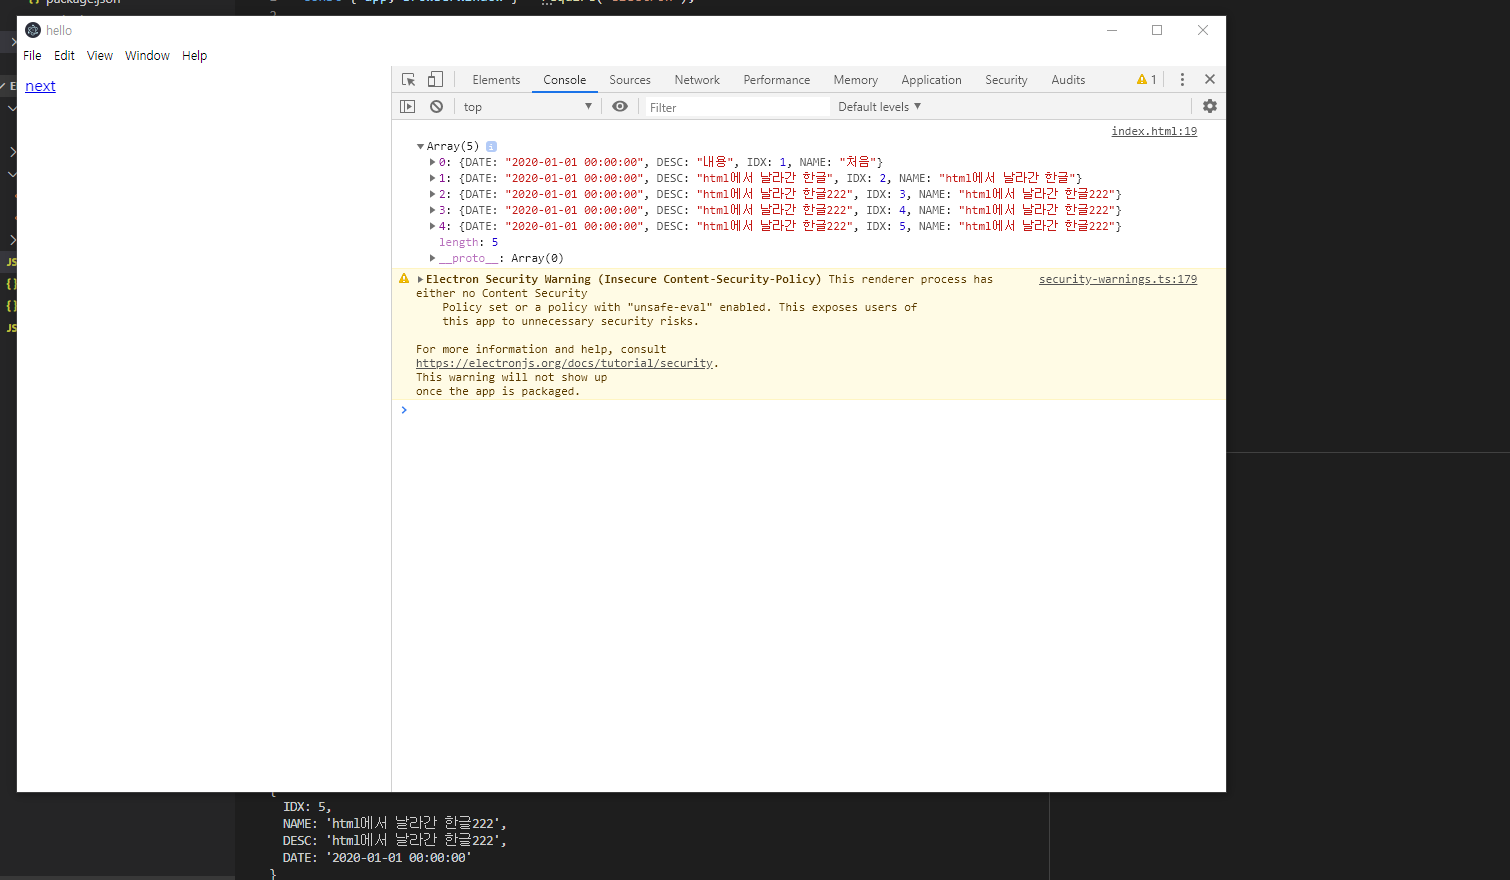Open the top context dropdown
Image resolution: width=1510 pixels, height=880 pixels.
527,107
